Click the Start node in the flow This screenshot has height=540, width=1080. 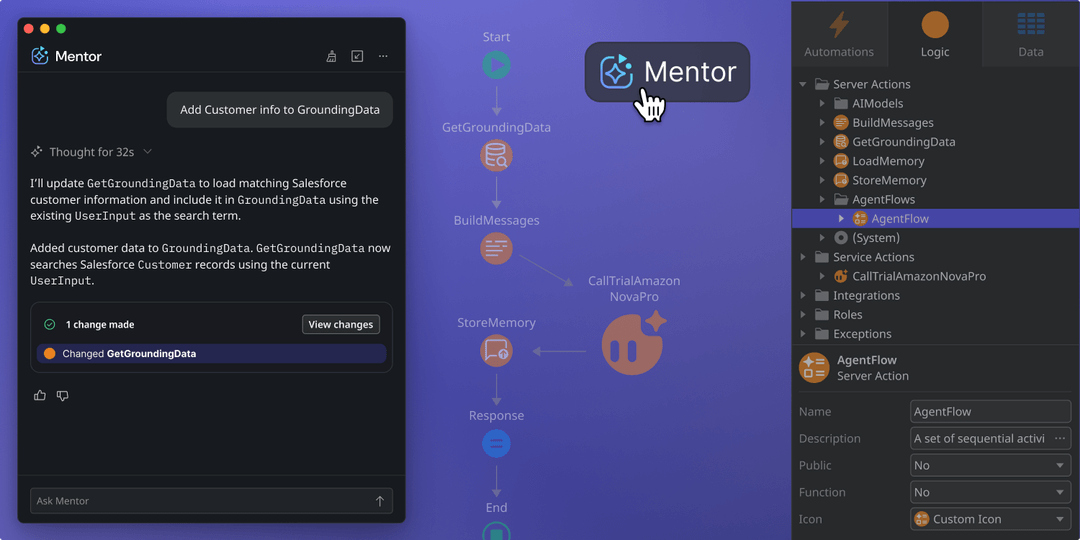coord(496,65)
